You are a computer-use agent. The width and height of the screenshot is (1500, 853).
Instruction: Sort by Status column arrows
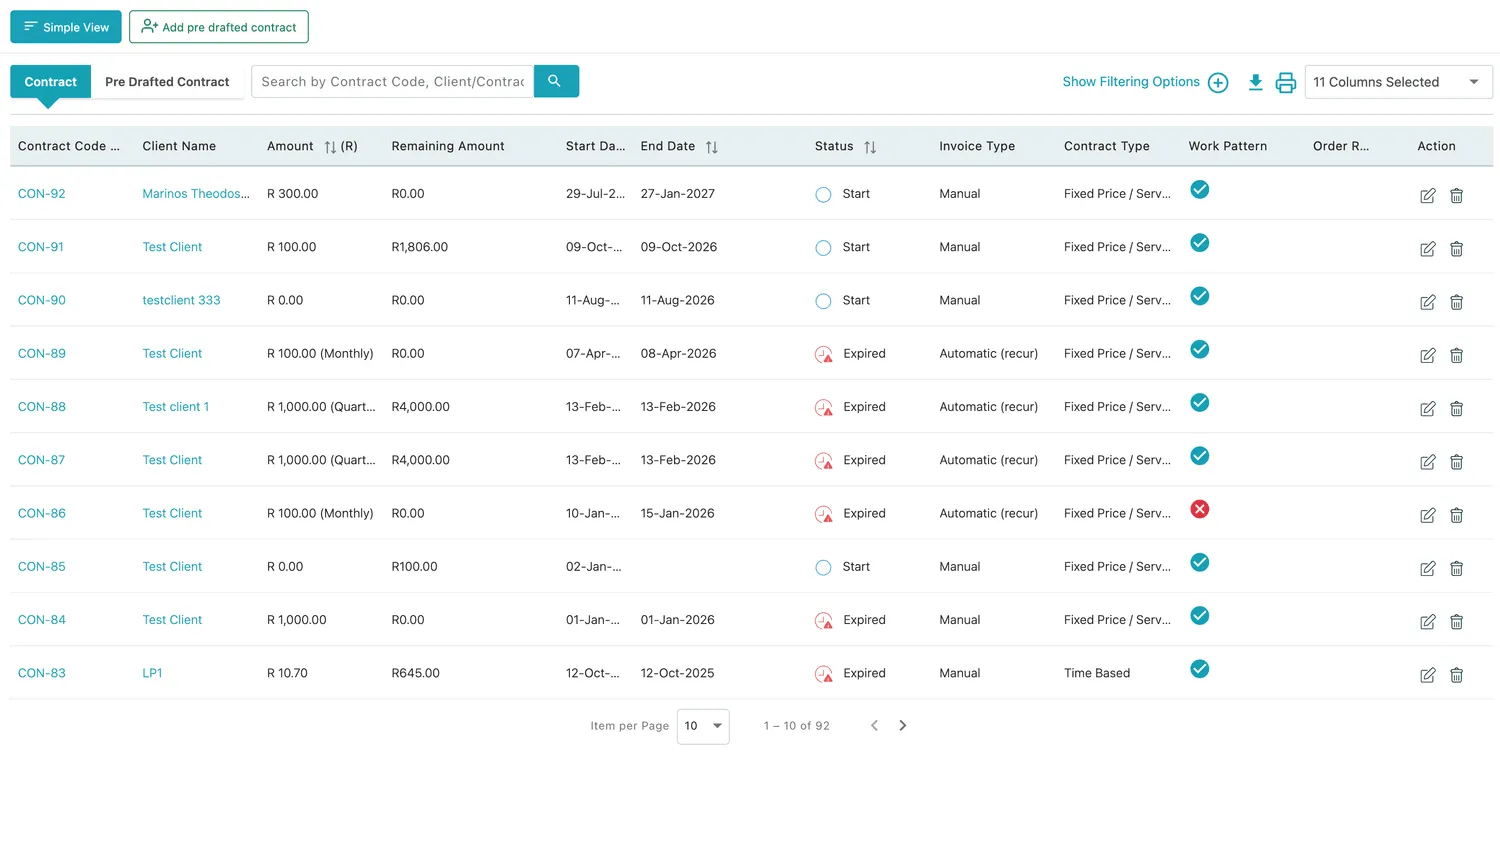pyautogui.click(x=870, y=147)
